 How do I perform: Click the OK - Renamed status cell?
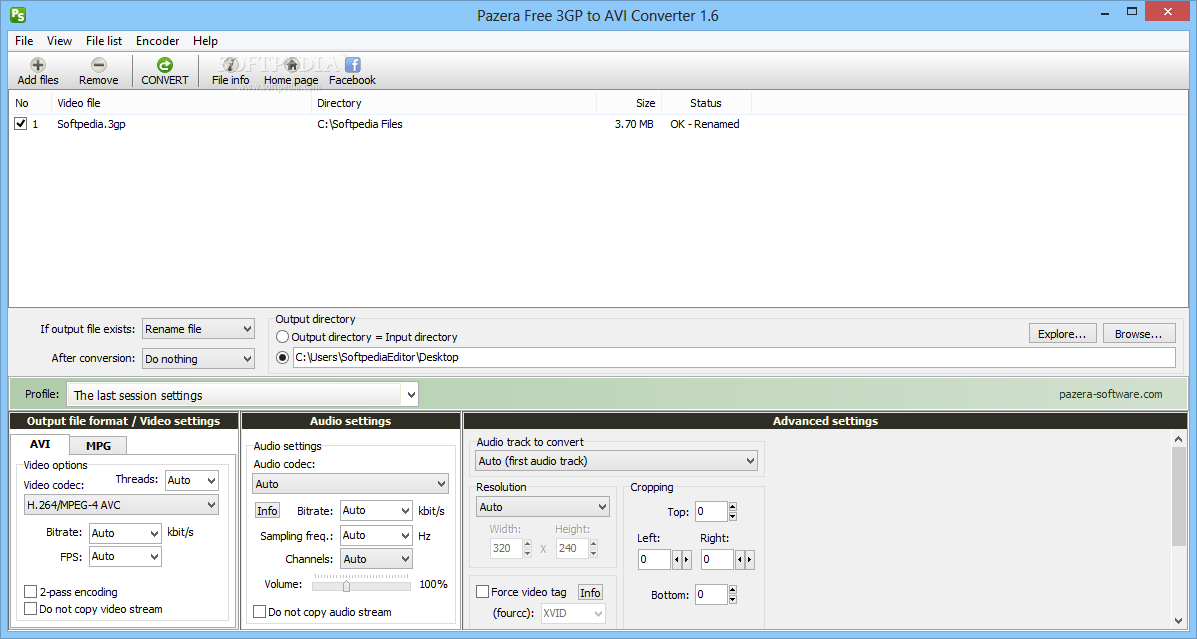[705, 124]
